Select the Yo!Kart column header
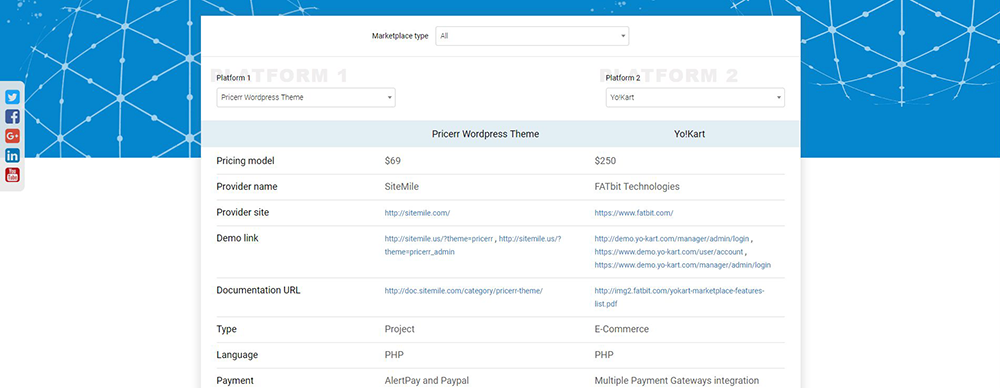Viewport: 1000px width, 388px height. (x=689, y=134)
